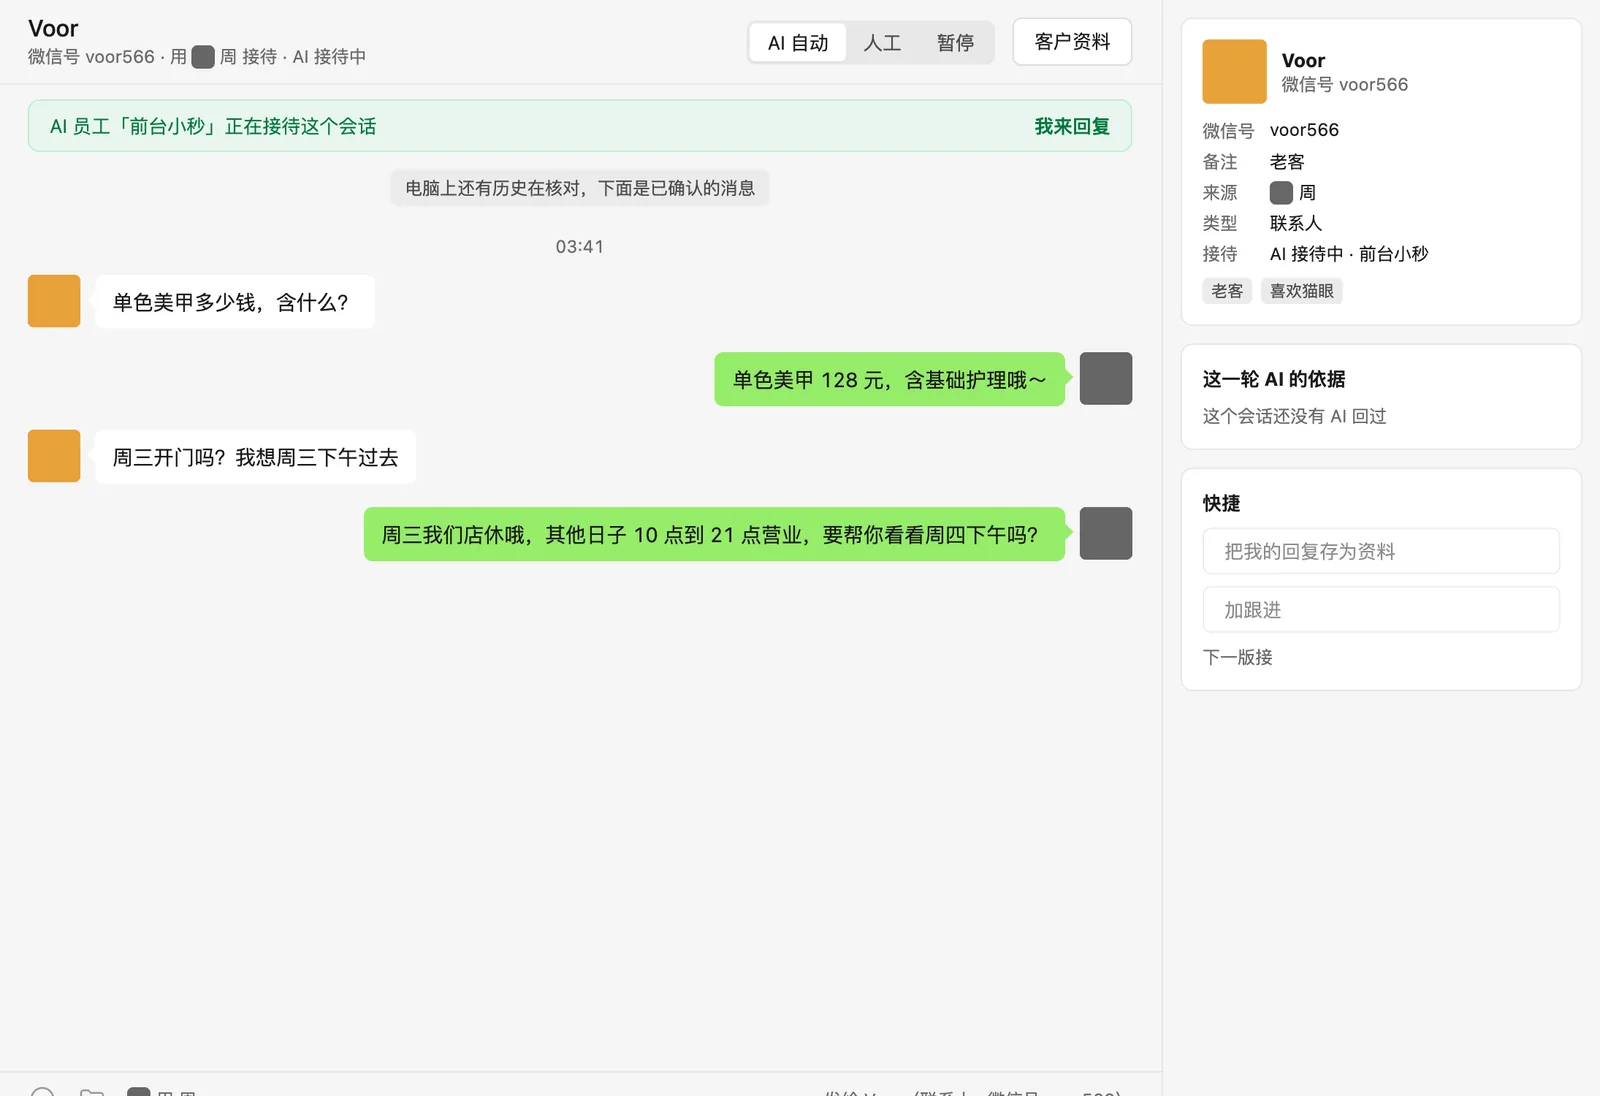The image size is (1600, 1096).
Task: Click staff avatar beside 周三我们店休哦 reply
Action: click(x=1106, y=533)
